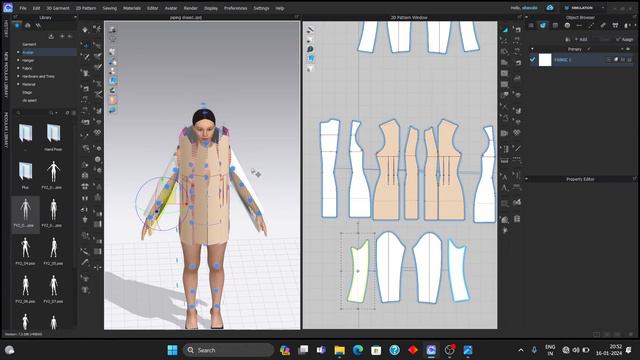This screenshot has height=360, width=640.
Task: Click the first blue library icon under Library header
Action: 17,25
